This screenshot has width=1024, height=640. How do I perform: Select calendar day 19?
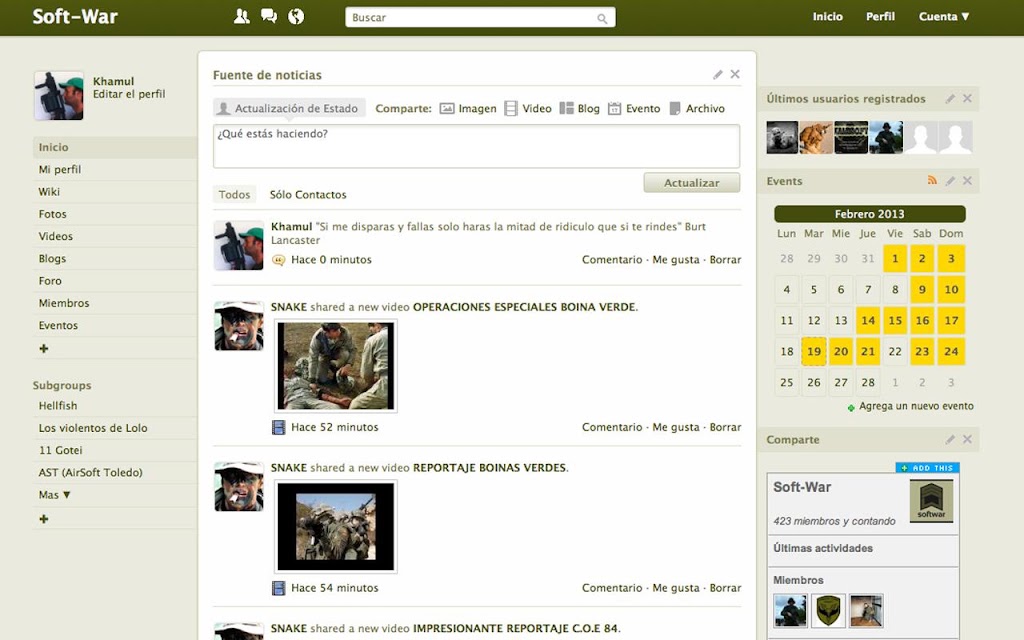(x=814, y=351)
